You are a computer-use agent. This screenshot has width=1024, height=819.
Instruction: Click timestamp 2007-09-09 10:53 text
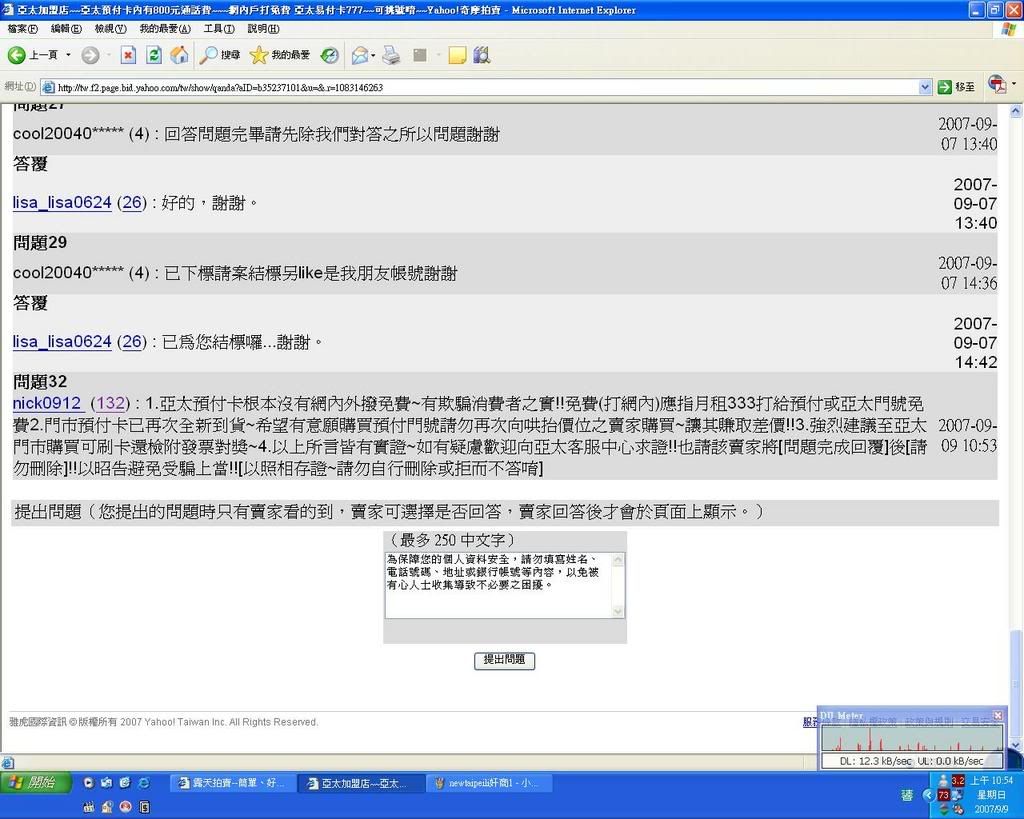968,436
